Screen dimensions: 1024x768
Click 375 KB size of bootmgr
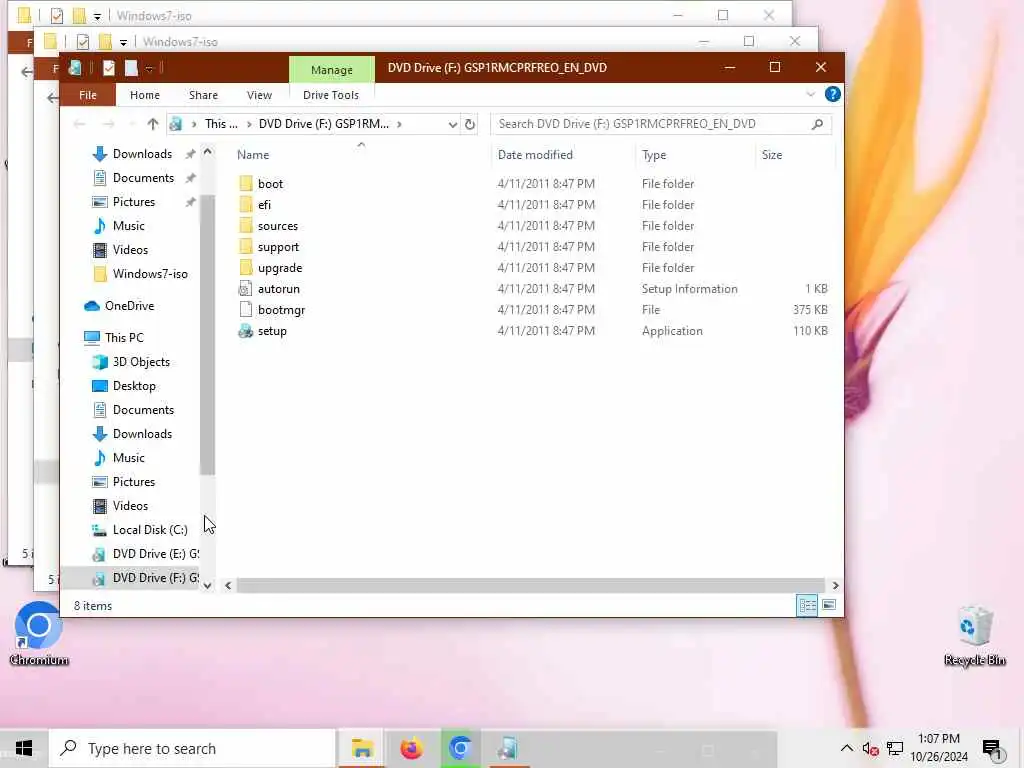(x=810, y=310)
